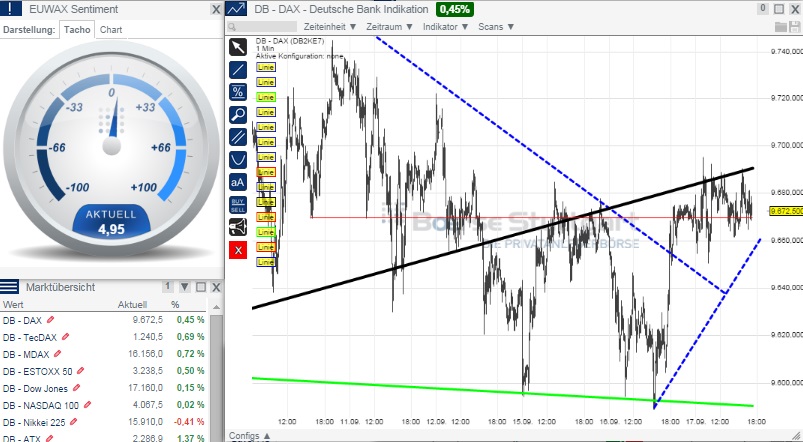Click the chart line icon beside DB - DAX title
Image resolution: width=803 pixels, height=442 pixels.
pyautogui.click(x=236, y=9)
